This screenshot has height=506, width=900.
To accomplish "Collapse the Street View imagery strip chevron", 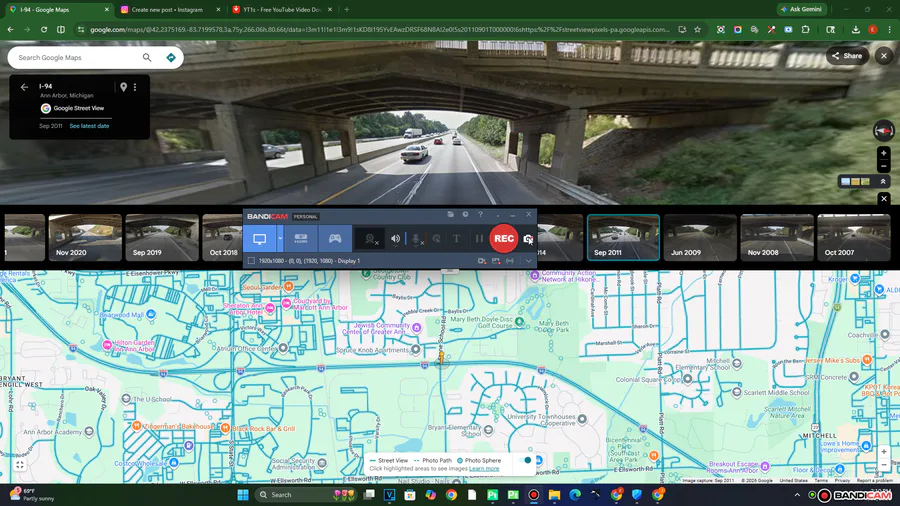I will (x=883, y=181).
